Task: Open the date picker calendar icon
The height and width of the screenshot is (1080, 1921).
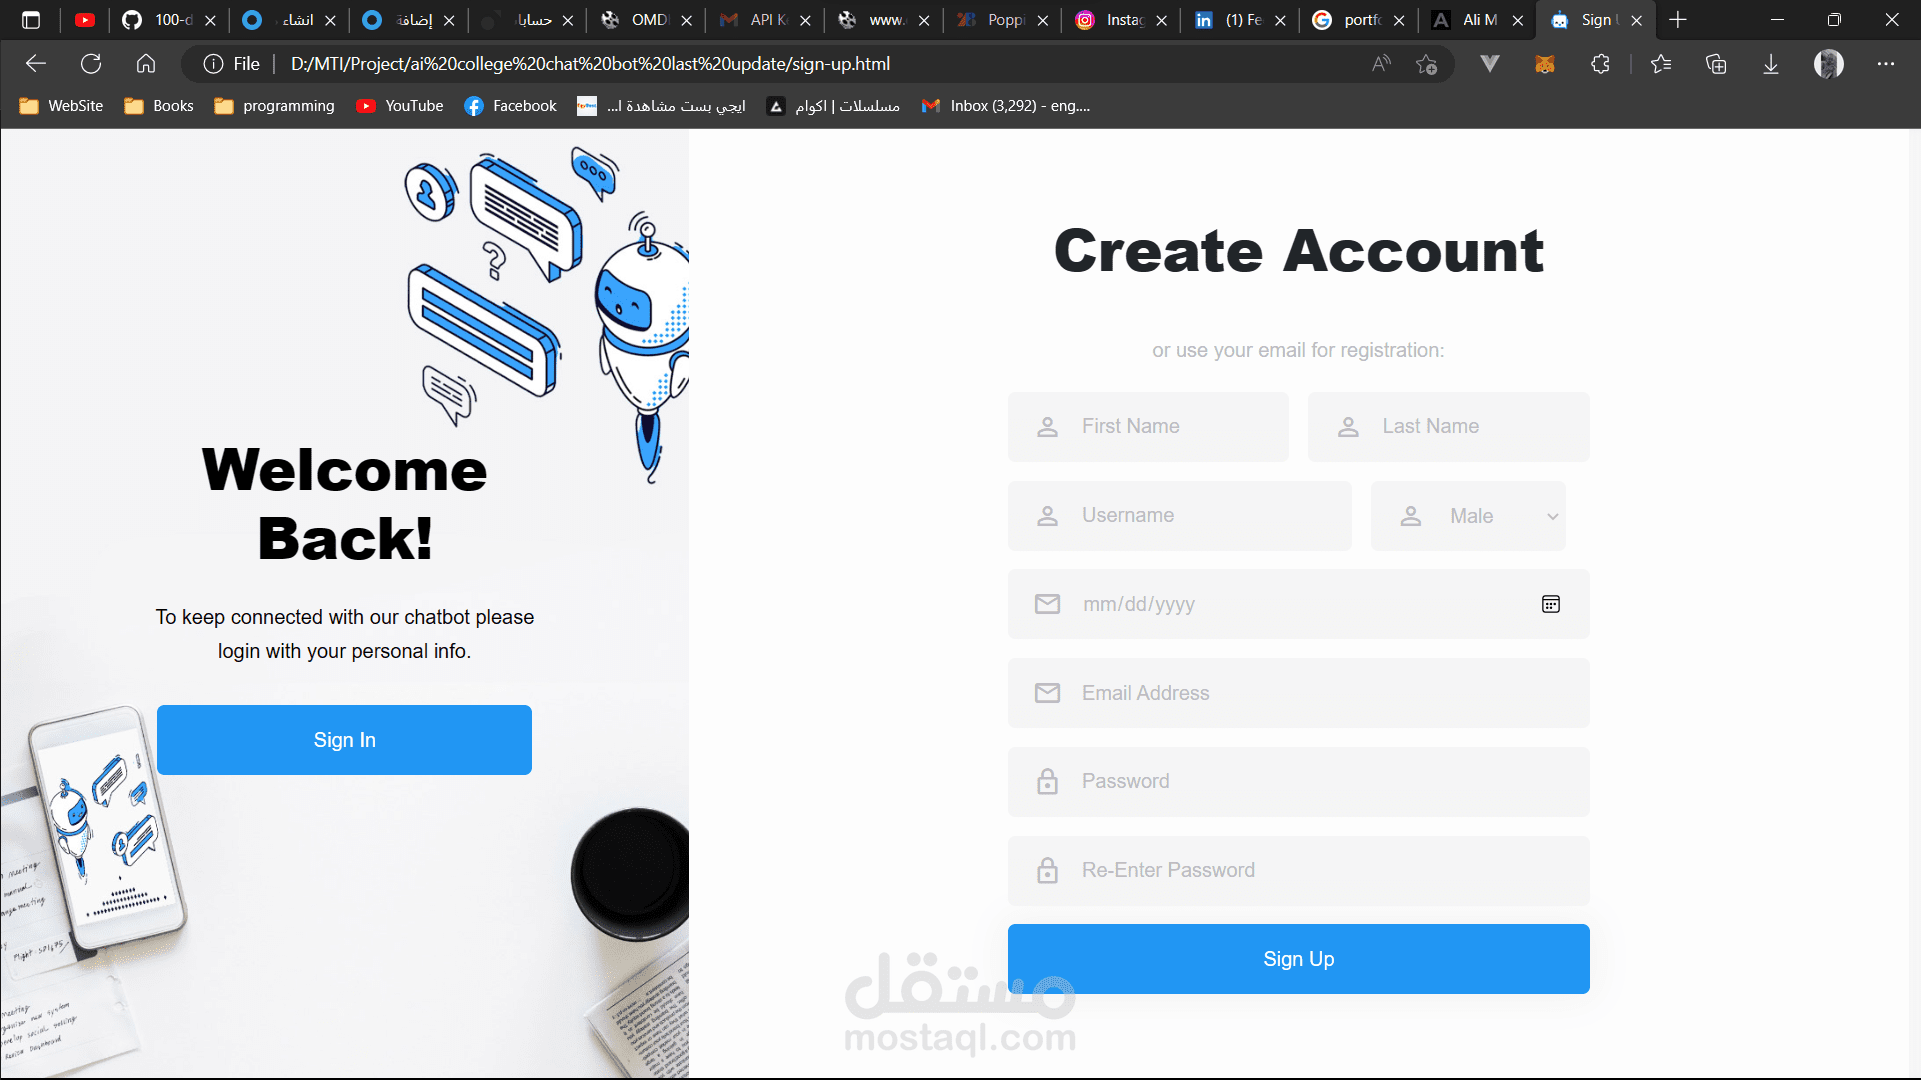Action: point(1551,604)
